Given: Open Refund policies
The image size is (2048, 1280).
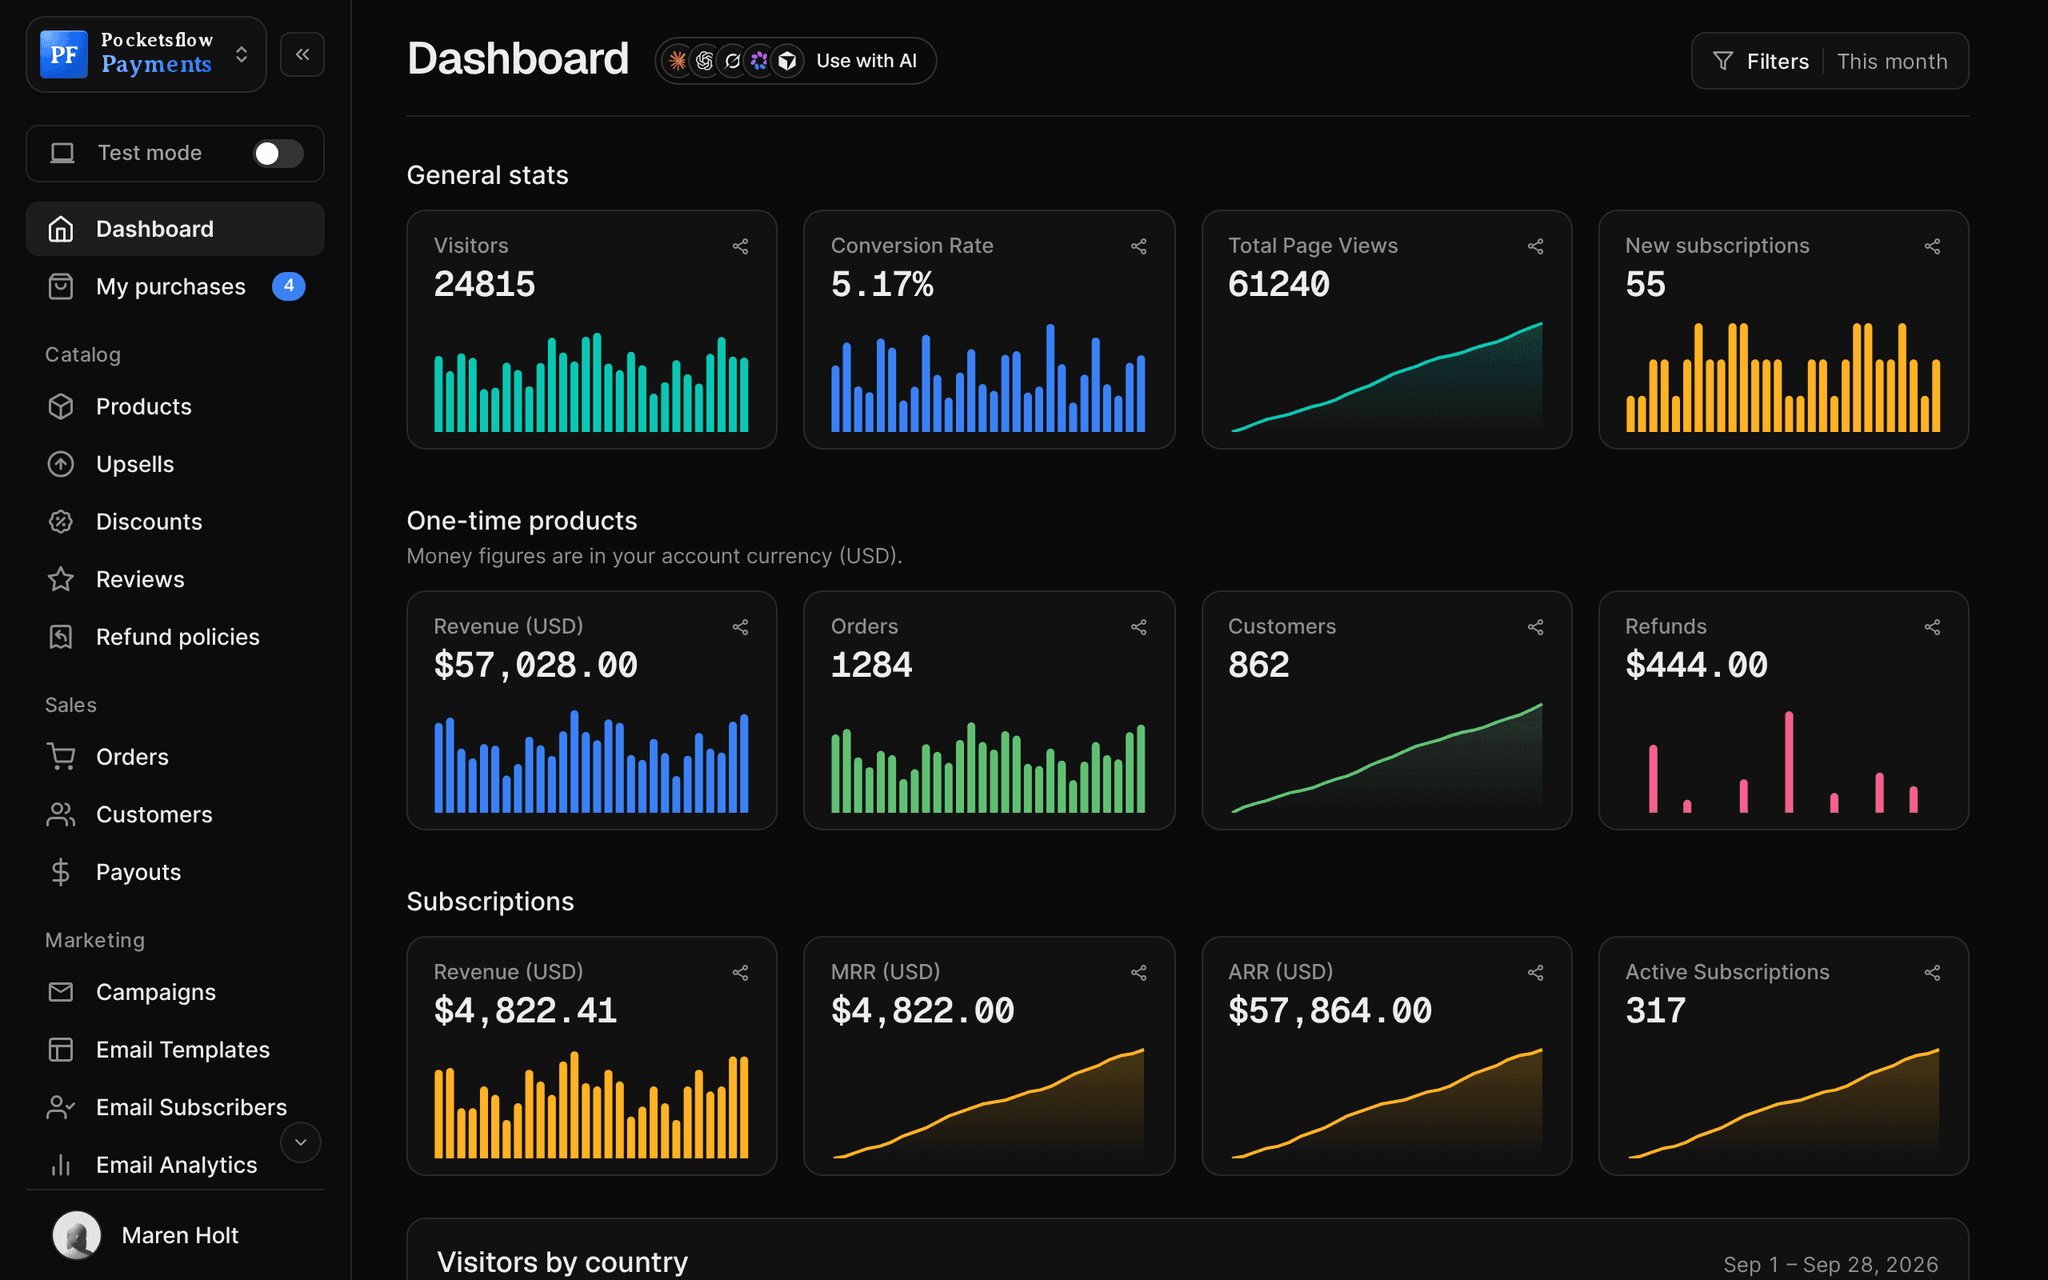Looking at the screenshot, I should [175, 637].
